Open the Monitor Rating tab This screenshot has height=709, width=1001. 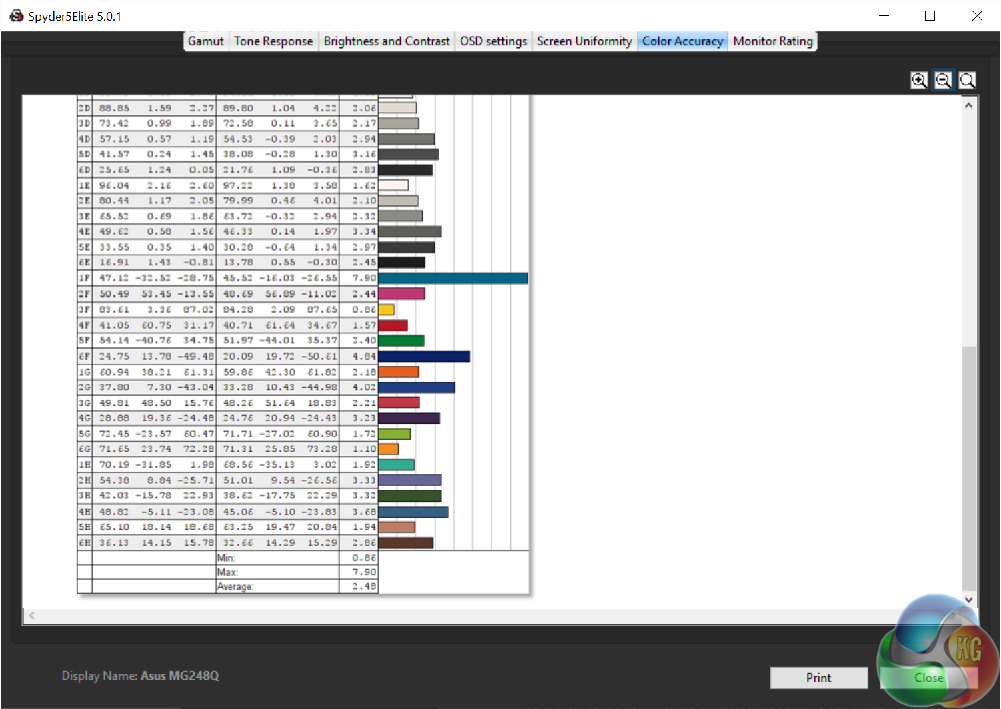click(772, 41)
